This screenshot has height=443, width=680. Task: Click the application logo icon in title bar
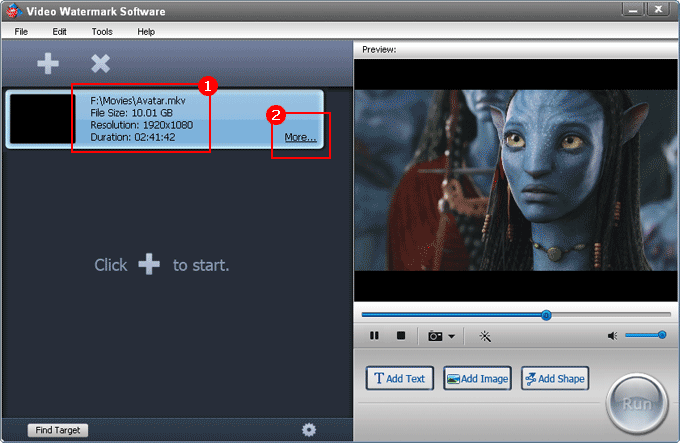(13, 11)
